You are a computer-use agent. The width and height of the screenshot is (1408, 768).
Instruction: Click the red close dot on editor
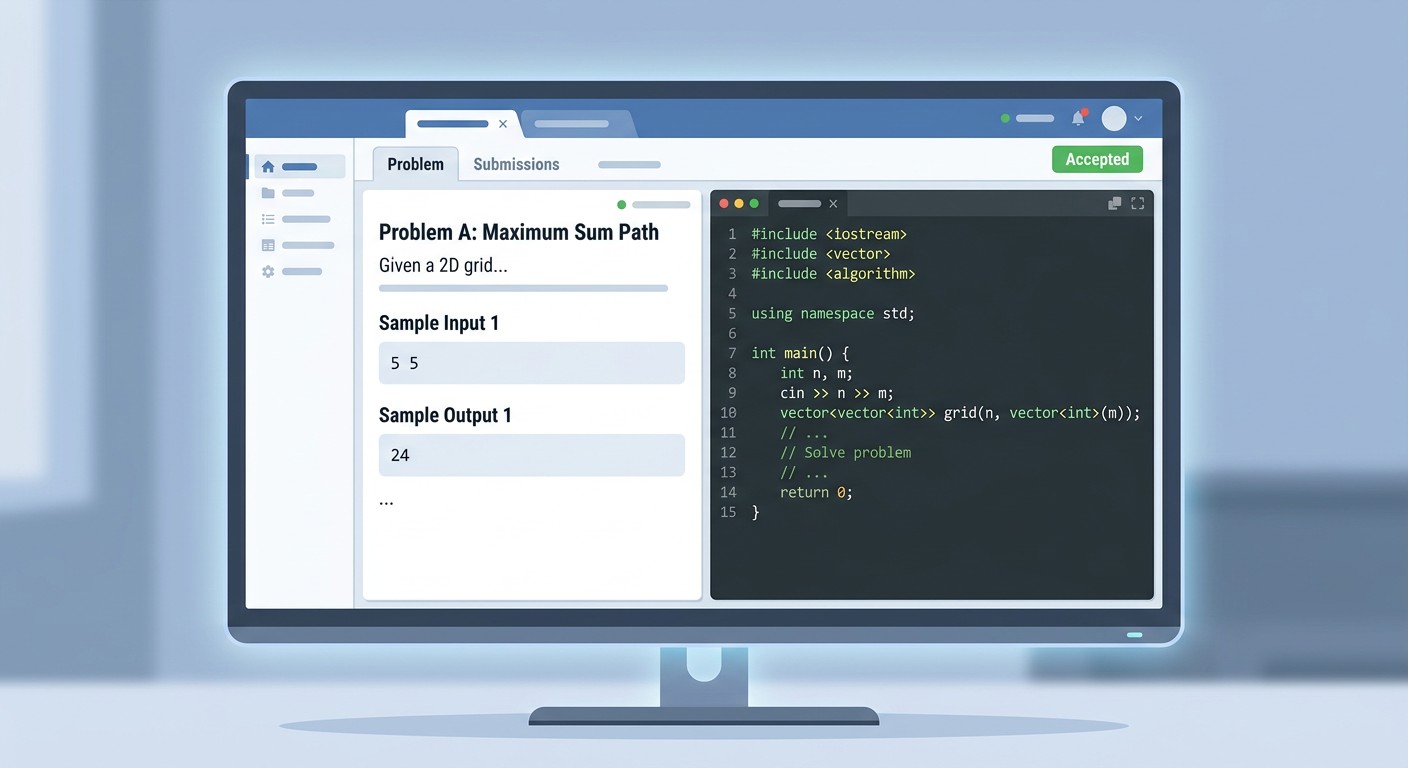[x=724, y=203]
